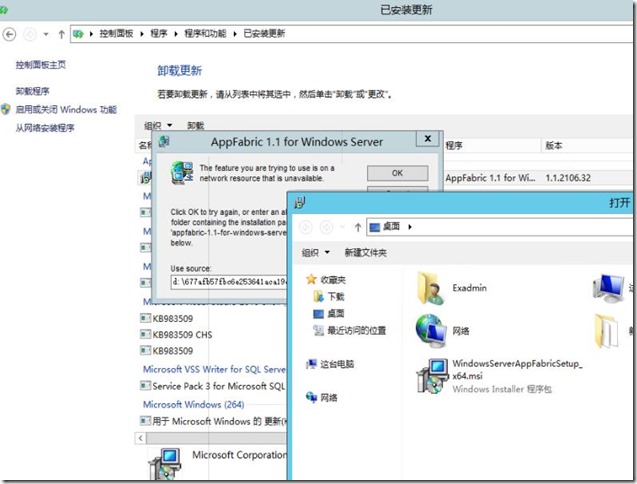The width and height of the screenshot is (637, 484).
Task: Click shield icon beside Windows features link
Action: [x=6, y=109]
